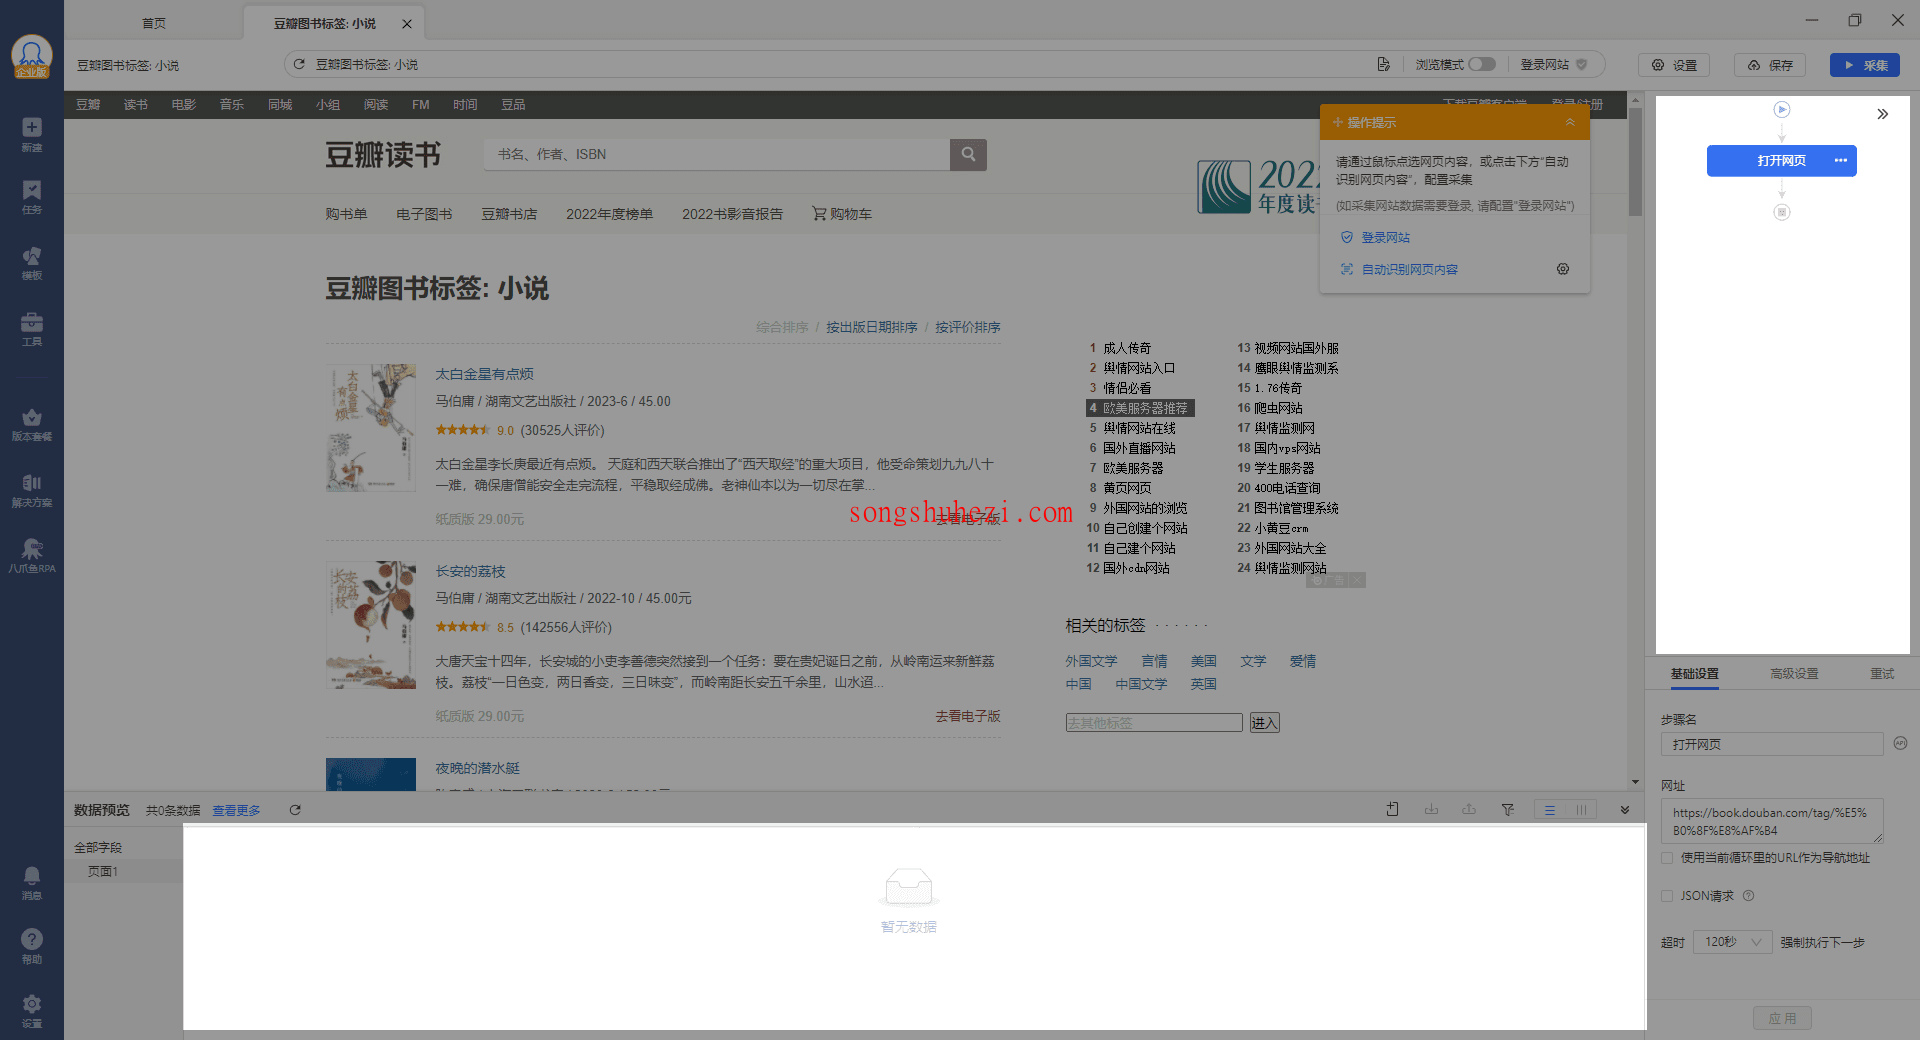Click the page document icon in address bar
The width and height of the screenshot is (1920, 1040).
pyautogui.click(x=1383, y=64)
